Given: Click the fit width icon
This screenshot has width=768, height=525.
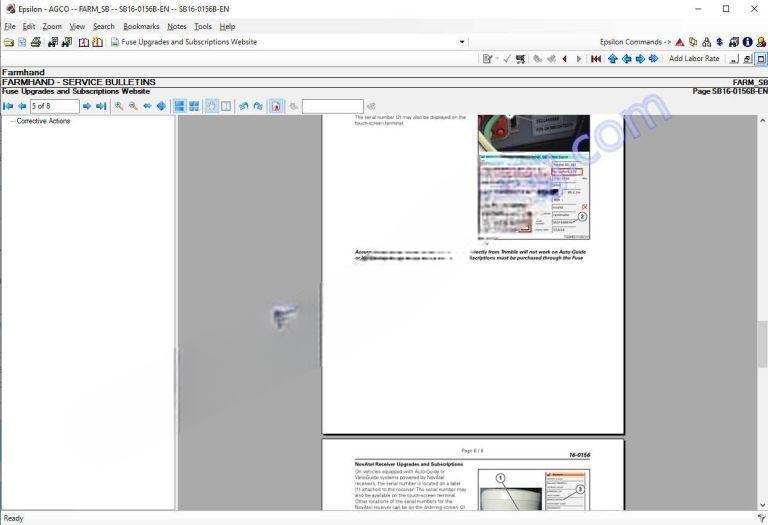Looking at the screenshot, I should [x=147, y=106].
